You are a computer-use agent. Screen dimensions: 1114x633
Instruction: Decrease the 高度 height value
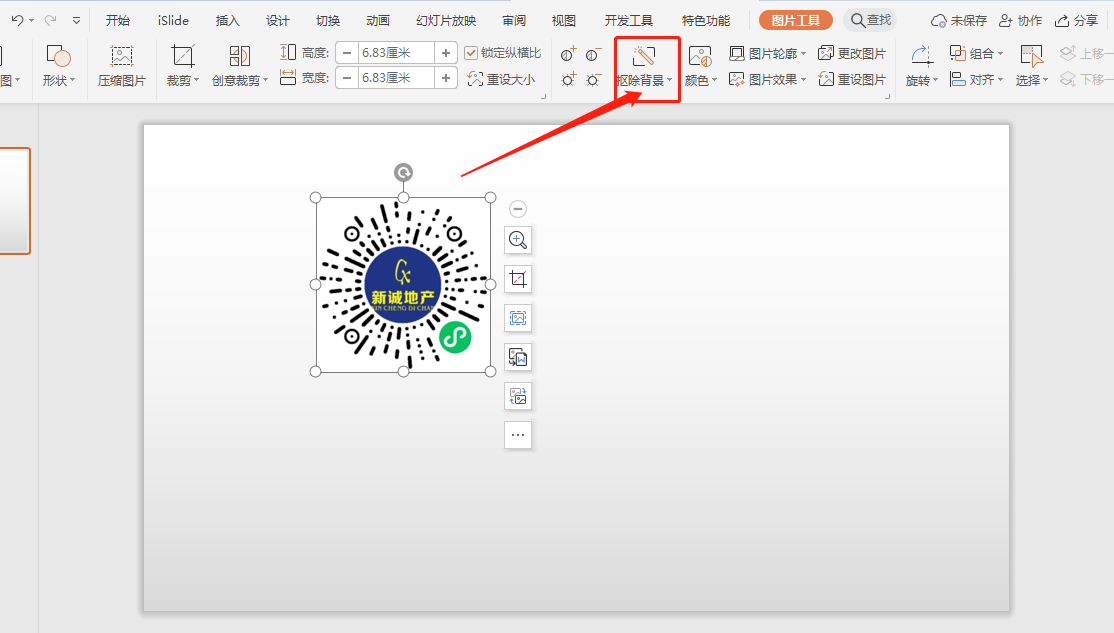click(x=347, y=53)
